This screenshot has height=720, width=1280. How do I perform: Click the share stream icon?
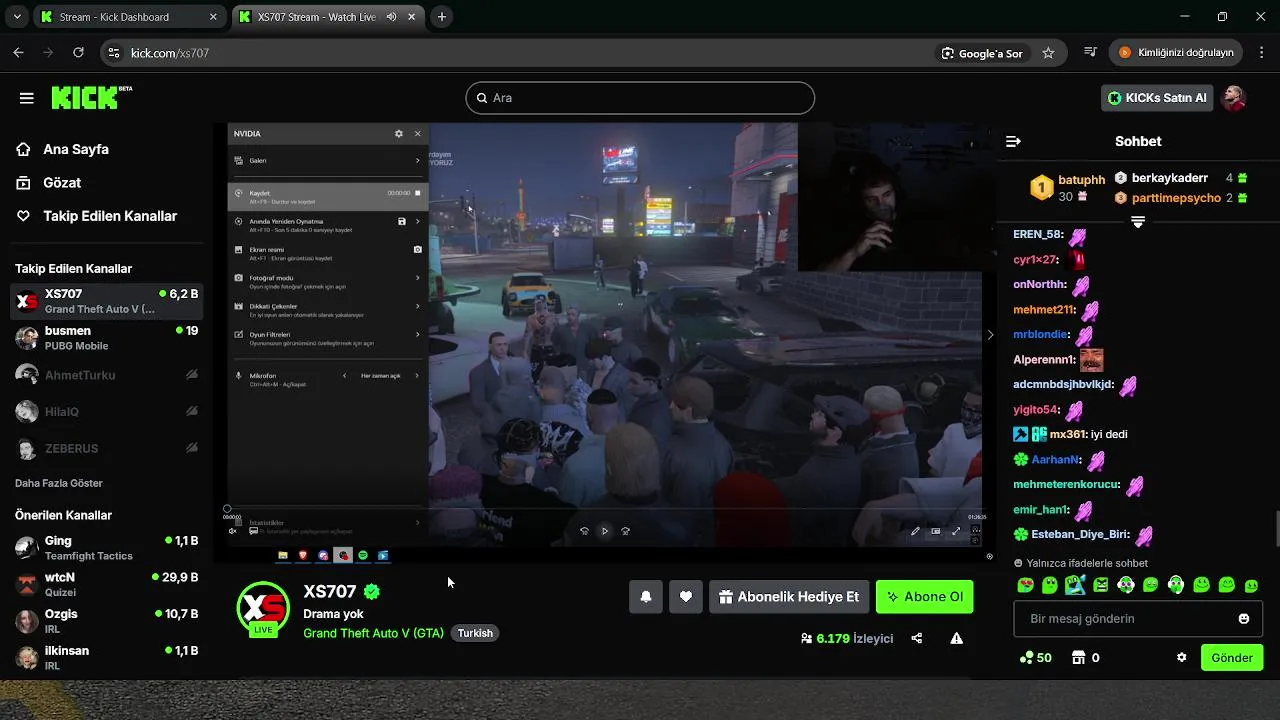click(x=917, y=638)
